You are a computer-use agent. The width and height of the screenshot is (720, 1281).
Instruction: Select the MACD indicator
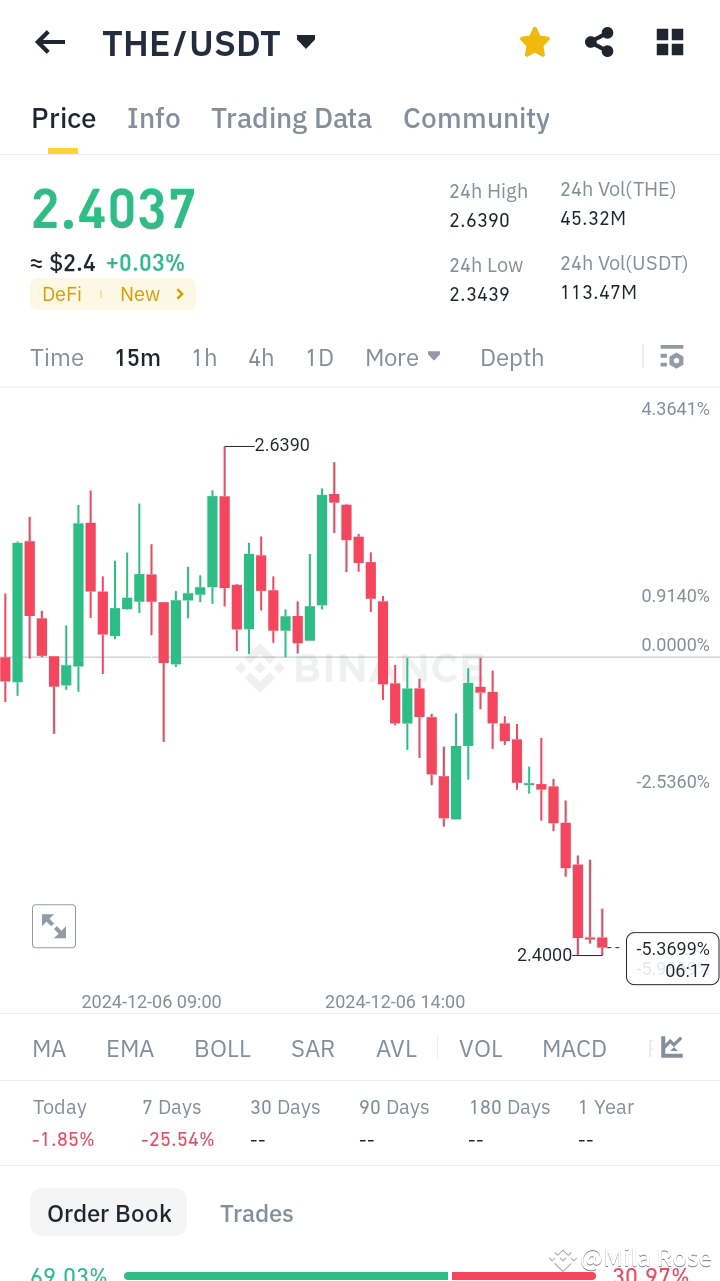(574, 1048)
